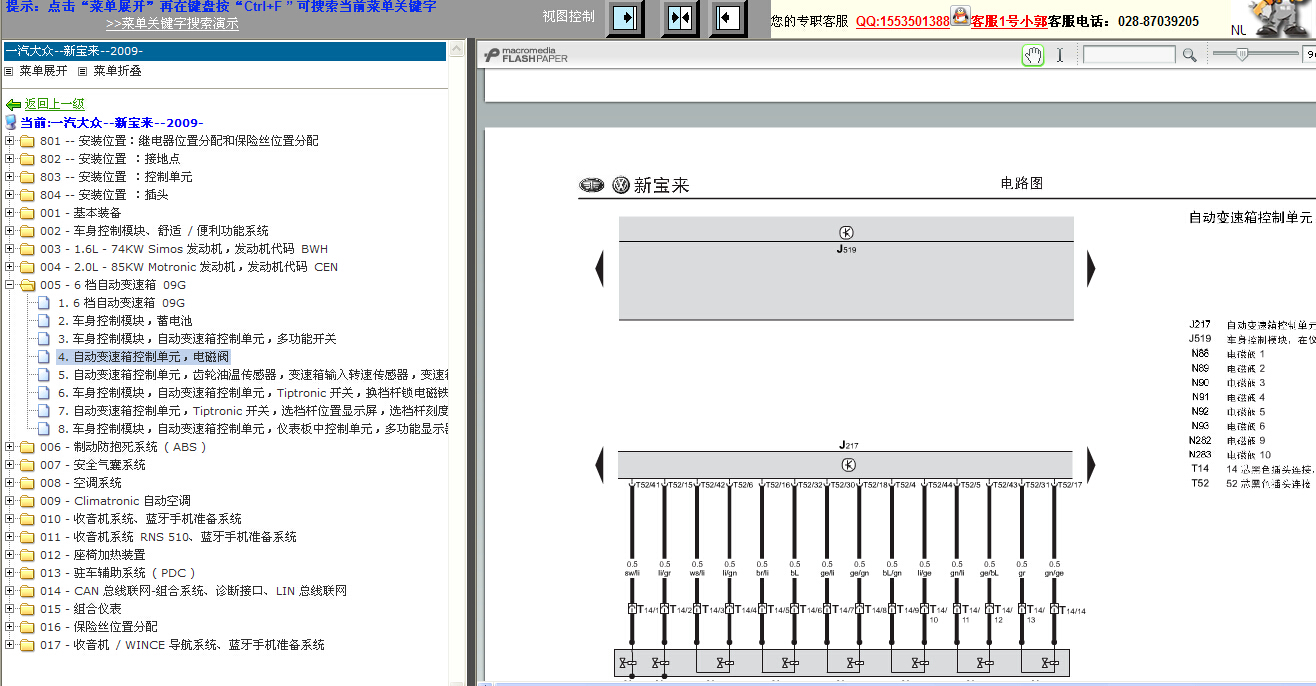The width and height of the screenshot is (1316, 686).
Task: Click the center-split view control button
Action: [x=680, y=18]
